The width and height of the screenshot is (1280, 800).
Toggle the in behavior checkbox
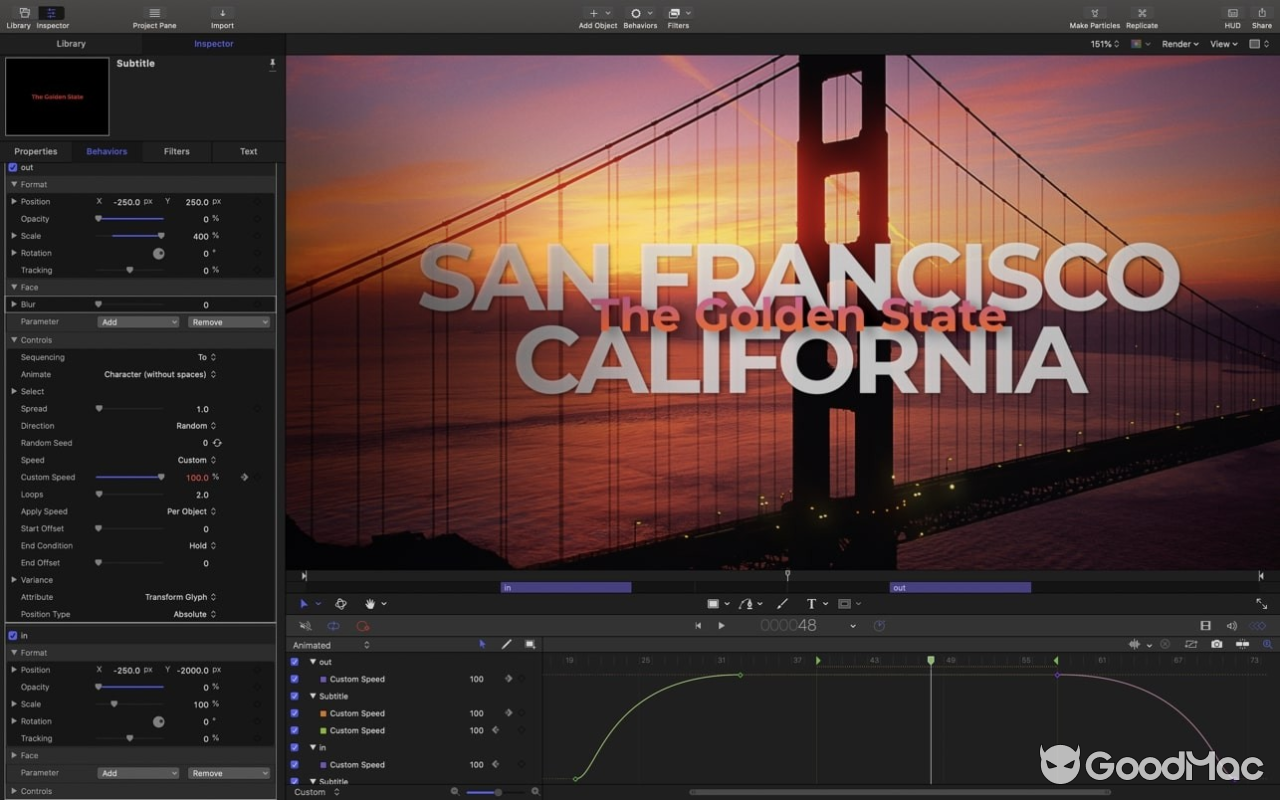point(13,634)
